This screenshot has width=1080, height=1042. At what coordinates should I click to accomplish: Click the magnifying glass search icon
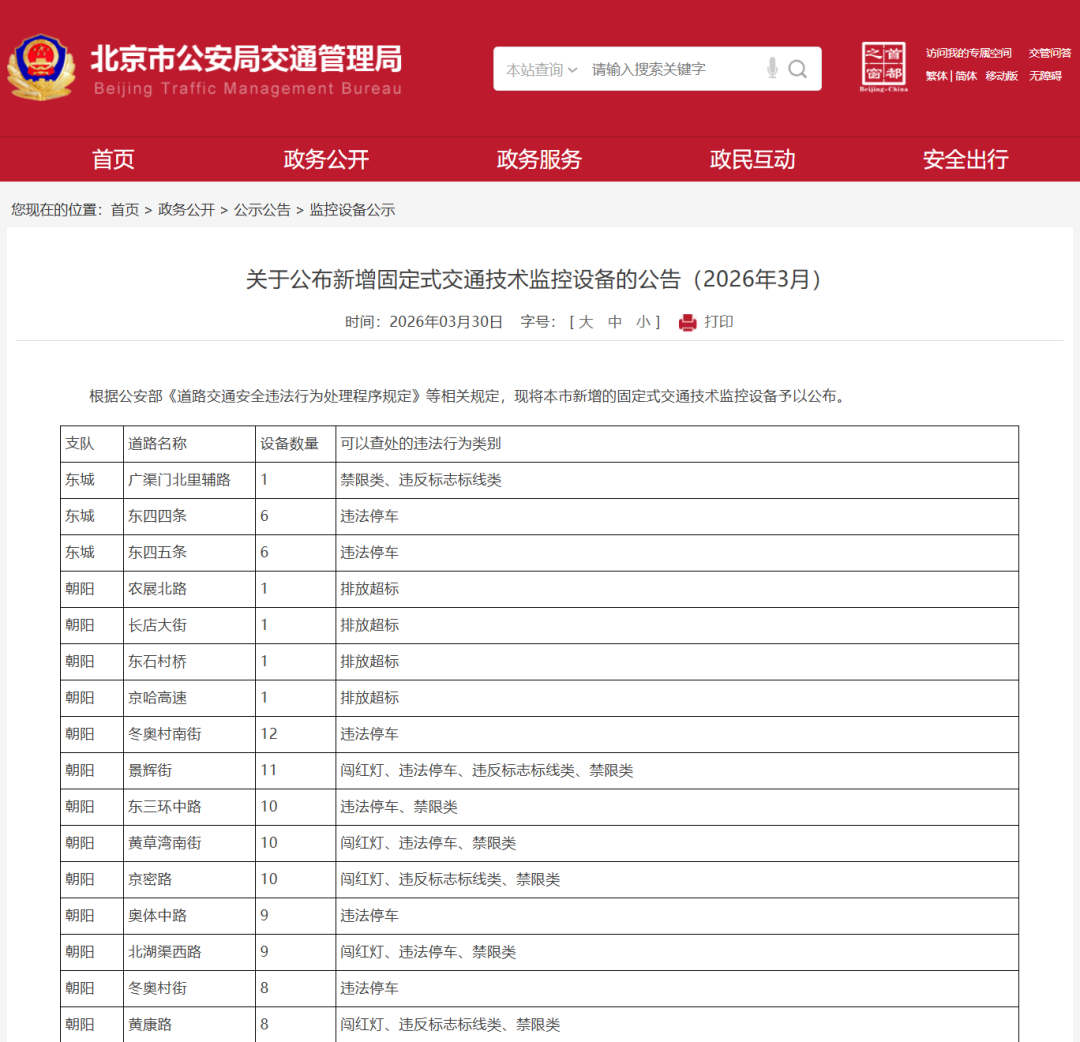[x=798, y=69]
